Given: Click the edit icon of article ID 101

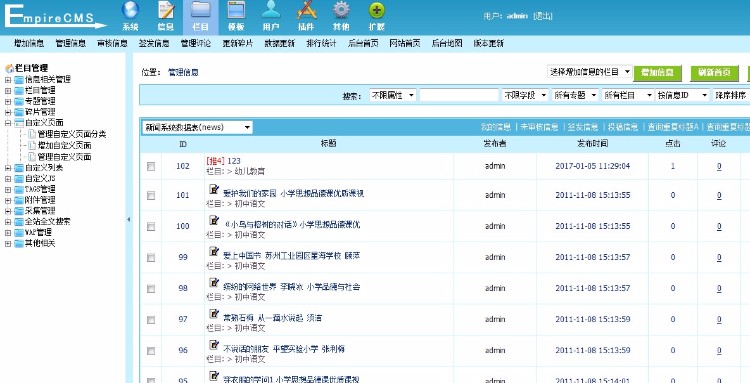Looking at the screenshot, I should point(214,189).
